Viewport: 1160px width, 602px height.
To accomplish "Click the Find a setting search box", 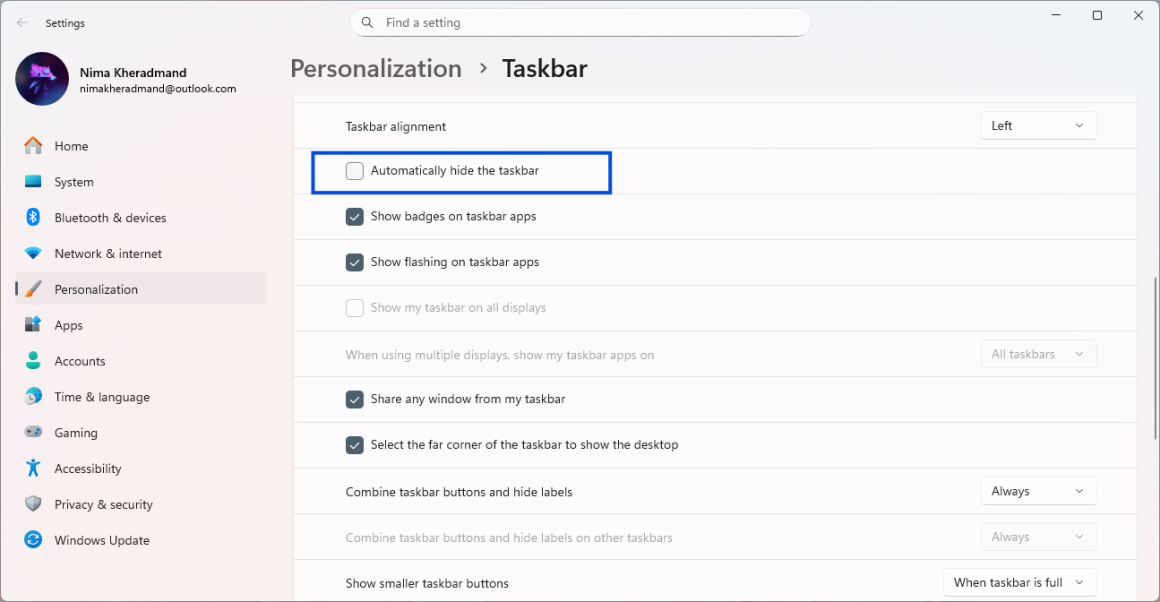I will pos(580,23).
